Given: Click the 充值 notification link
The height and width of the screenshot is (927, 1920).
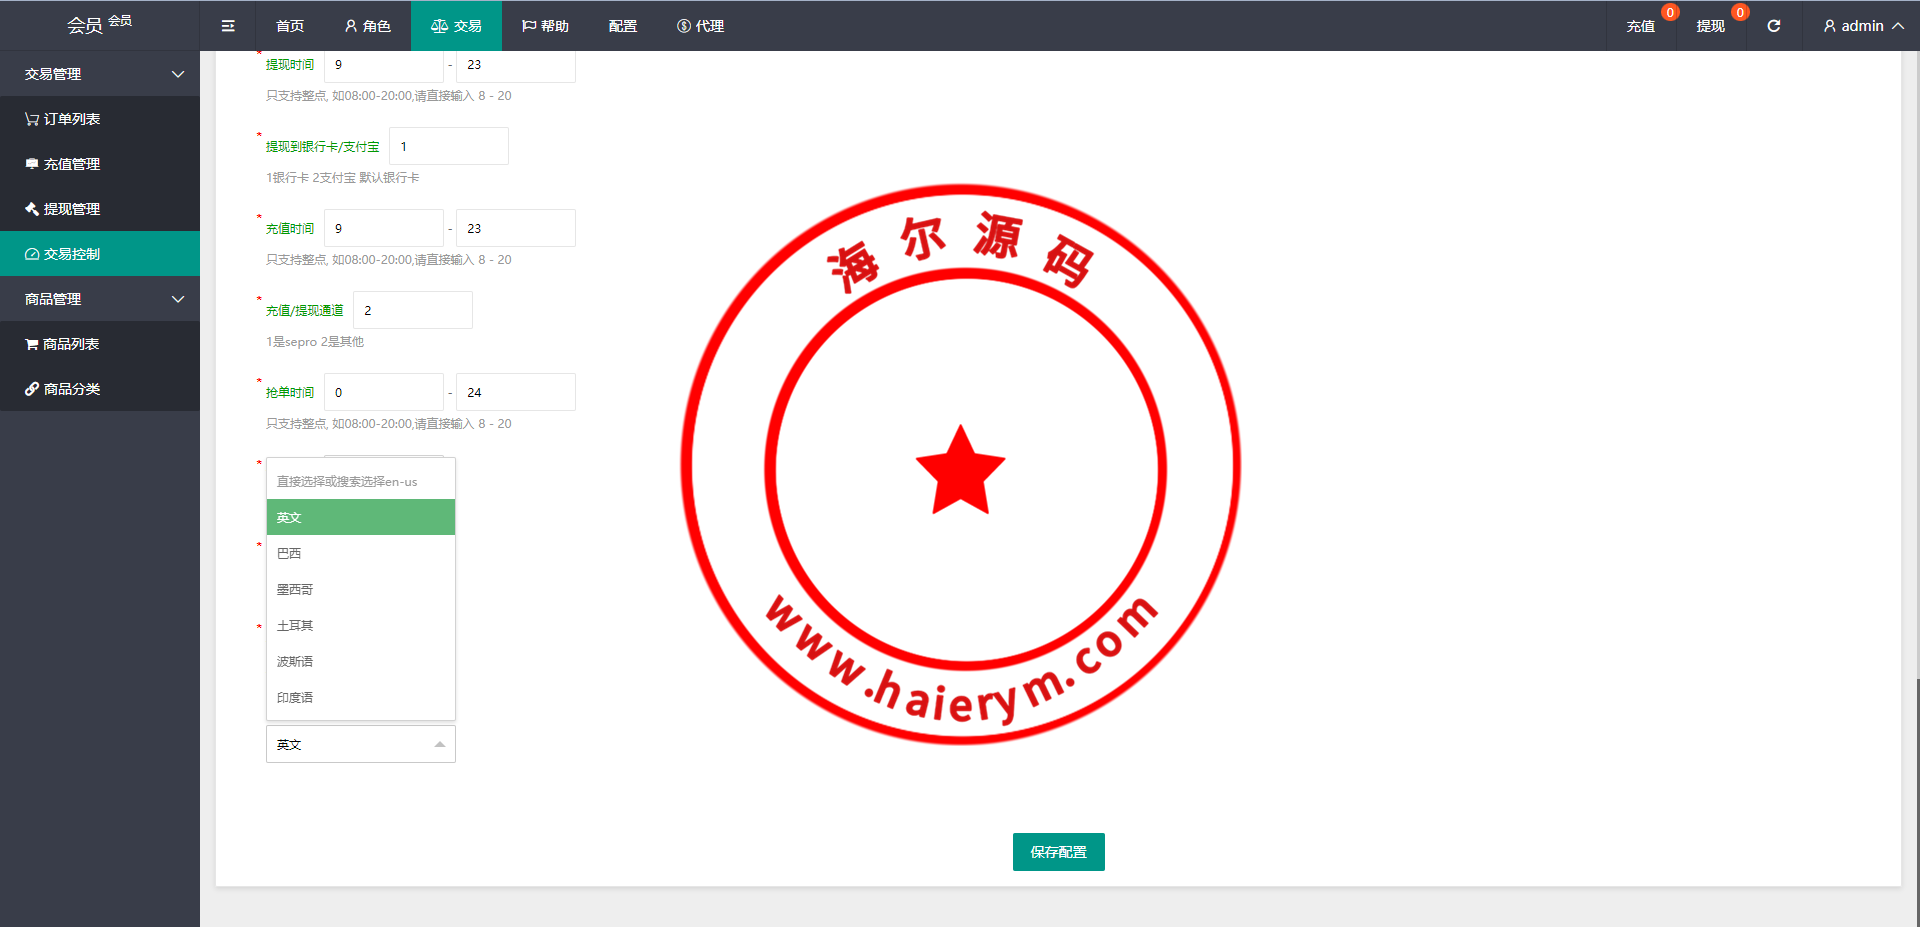Looking at the screenshot, I should point(1640,26).
